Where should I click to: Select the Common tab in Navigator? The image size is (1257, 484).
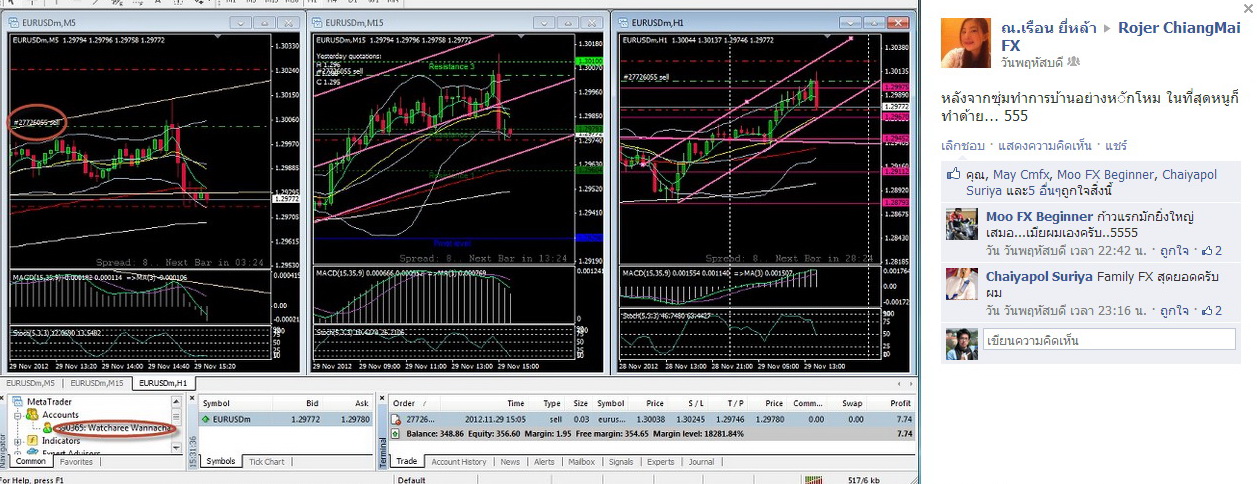31,462
